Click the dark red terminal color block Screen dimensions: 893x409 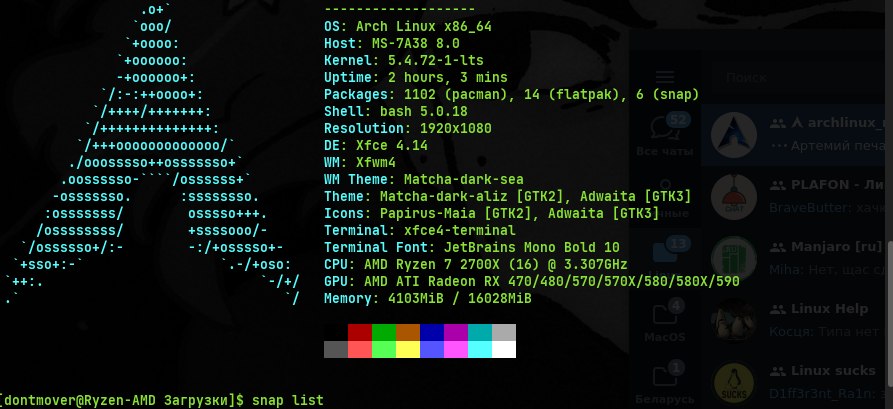[x=359, y=332]
